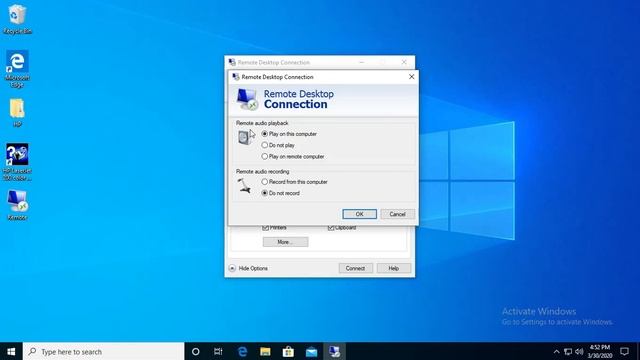Open the Mail app from the taskbar
The width and height of the screenshot is (640, 360).
pos(311,351)
